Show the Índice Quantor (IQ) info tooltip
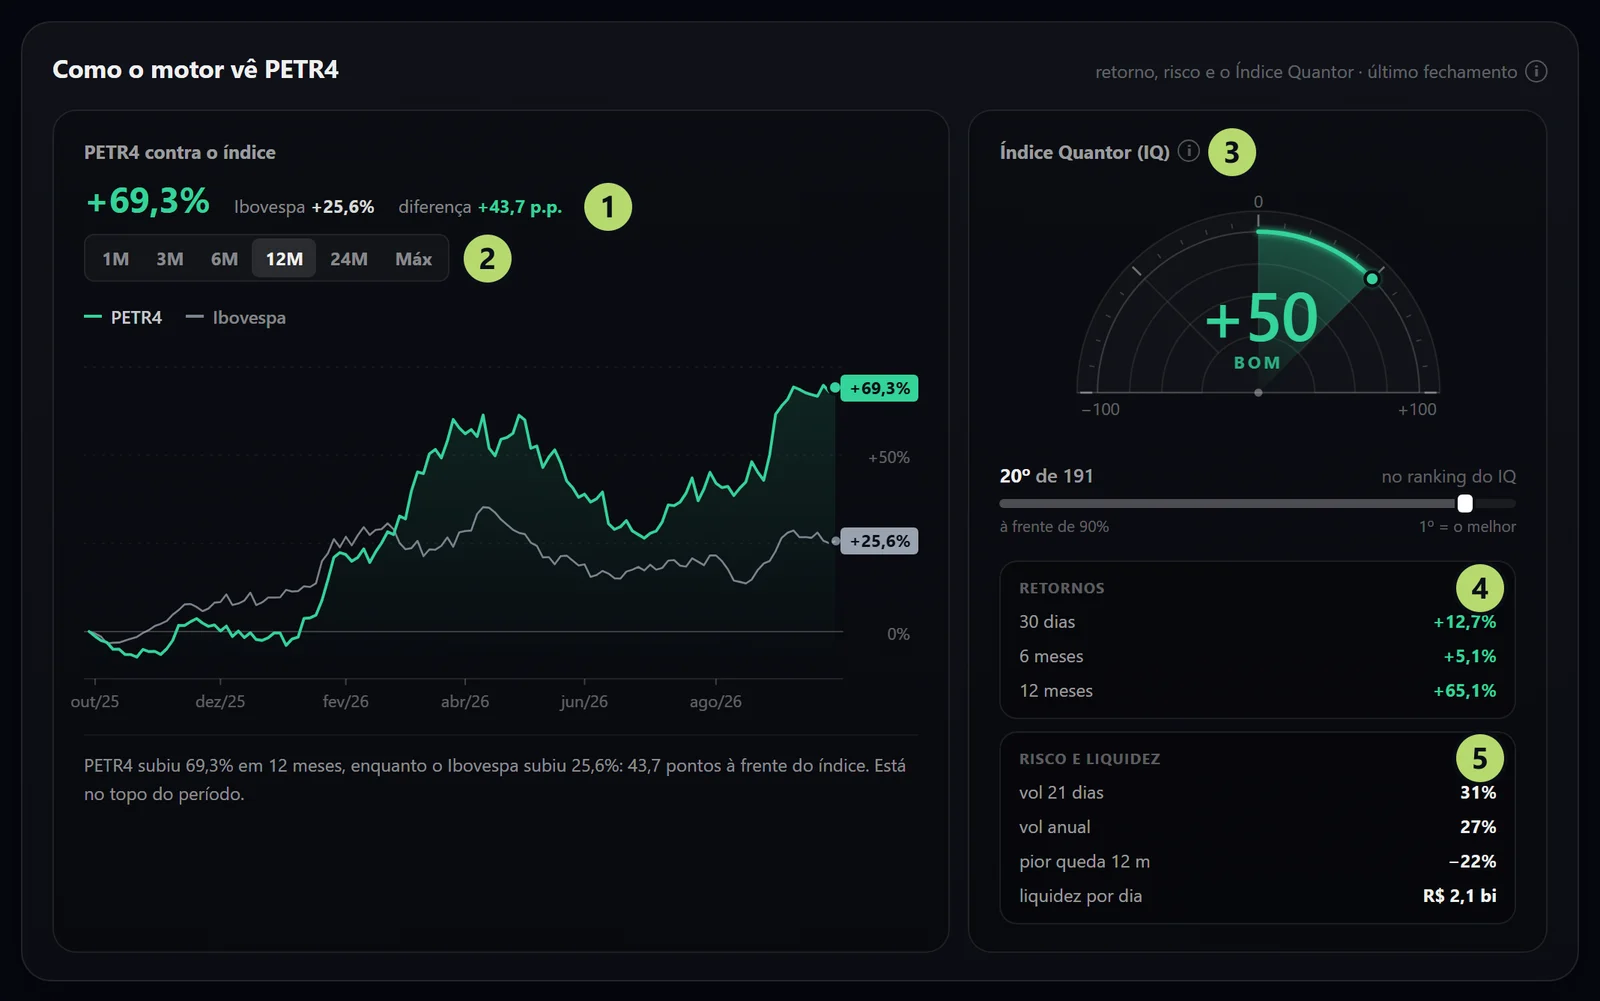The height and width of the screenshot is (1001, 1600). [x=1188, y=151]
